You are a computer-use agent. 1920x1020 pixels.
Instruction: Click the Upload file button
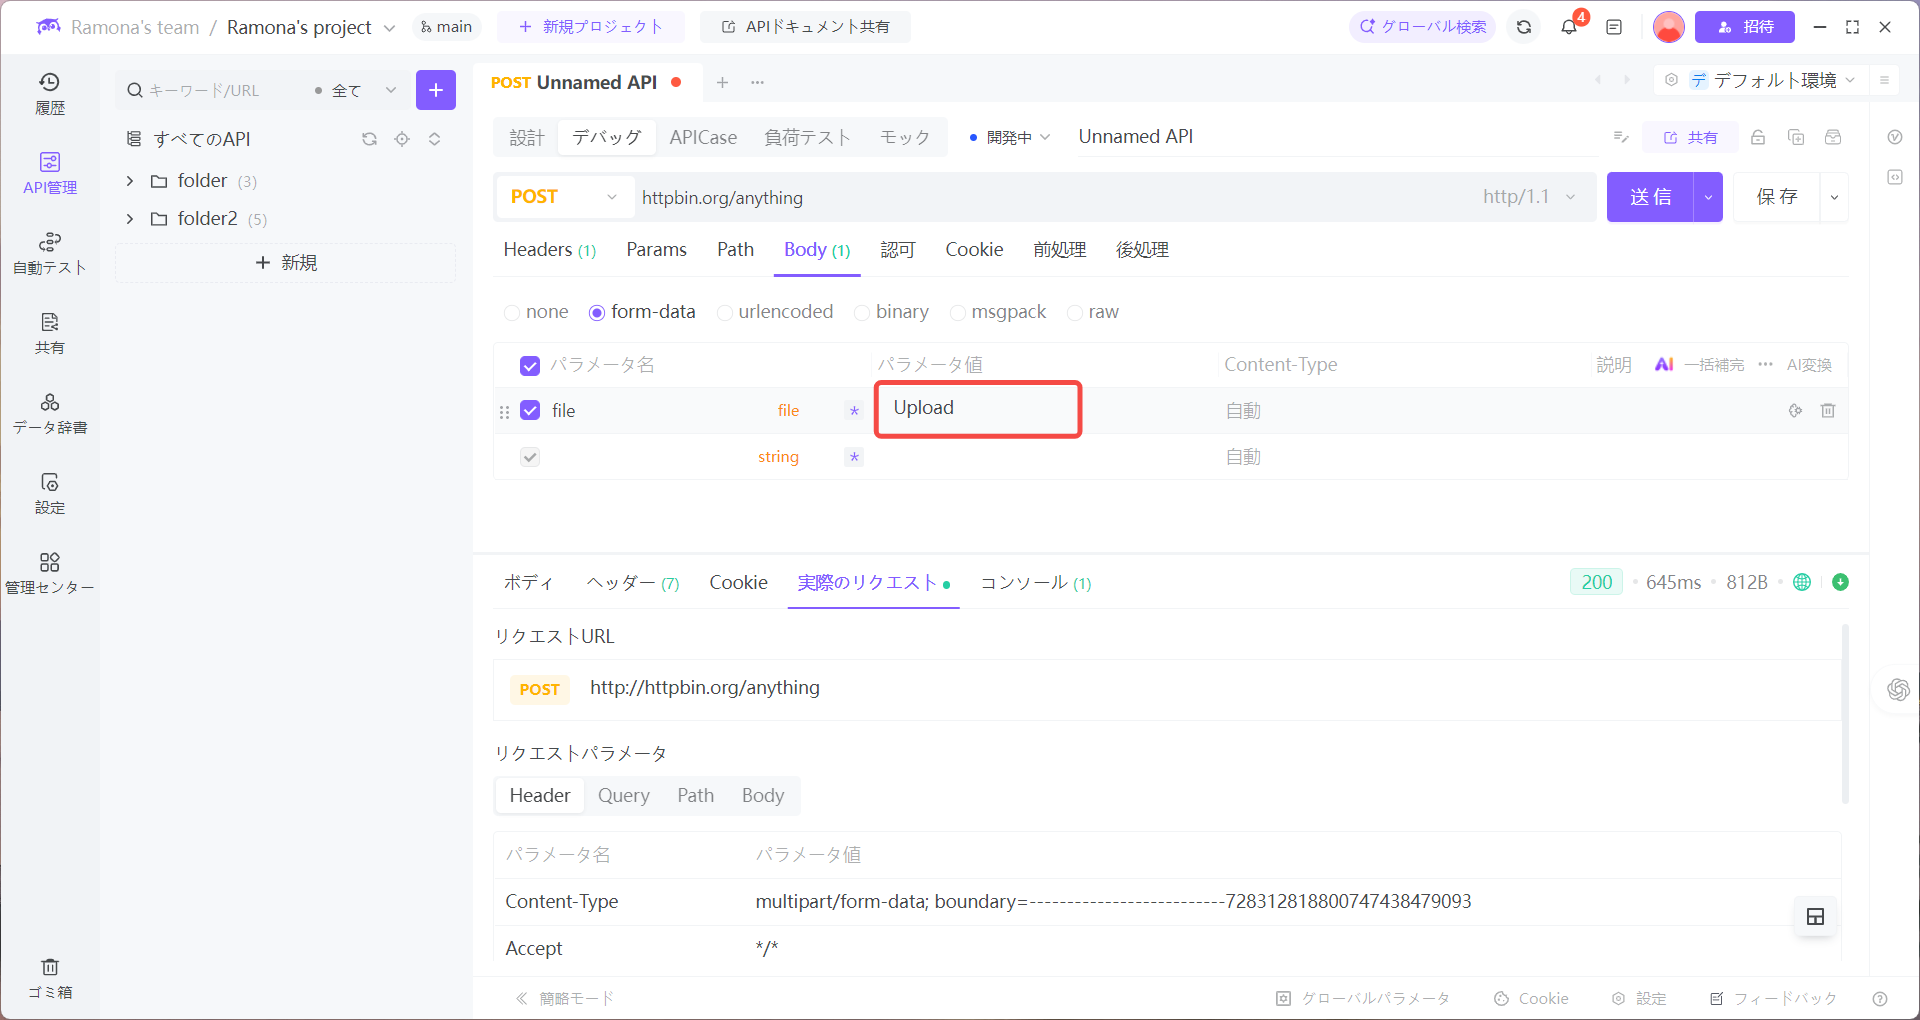[x=978, y=408]
